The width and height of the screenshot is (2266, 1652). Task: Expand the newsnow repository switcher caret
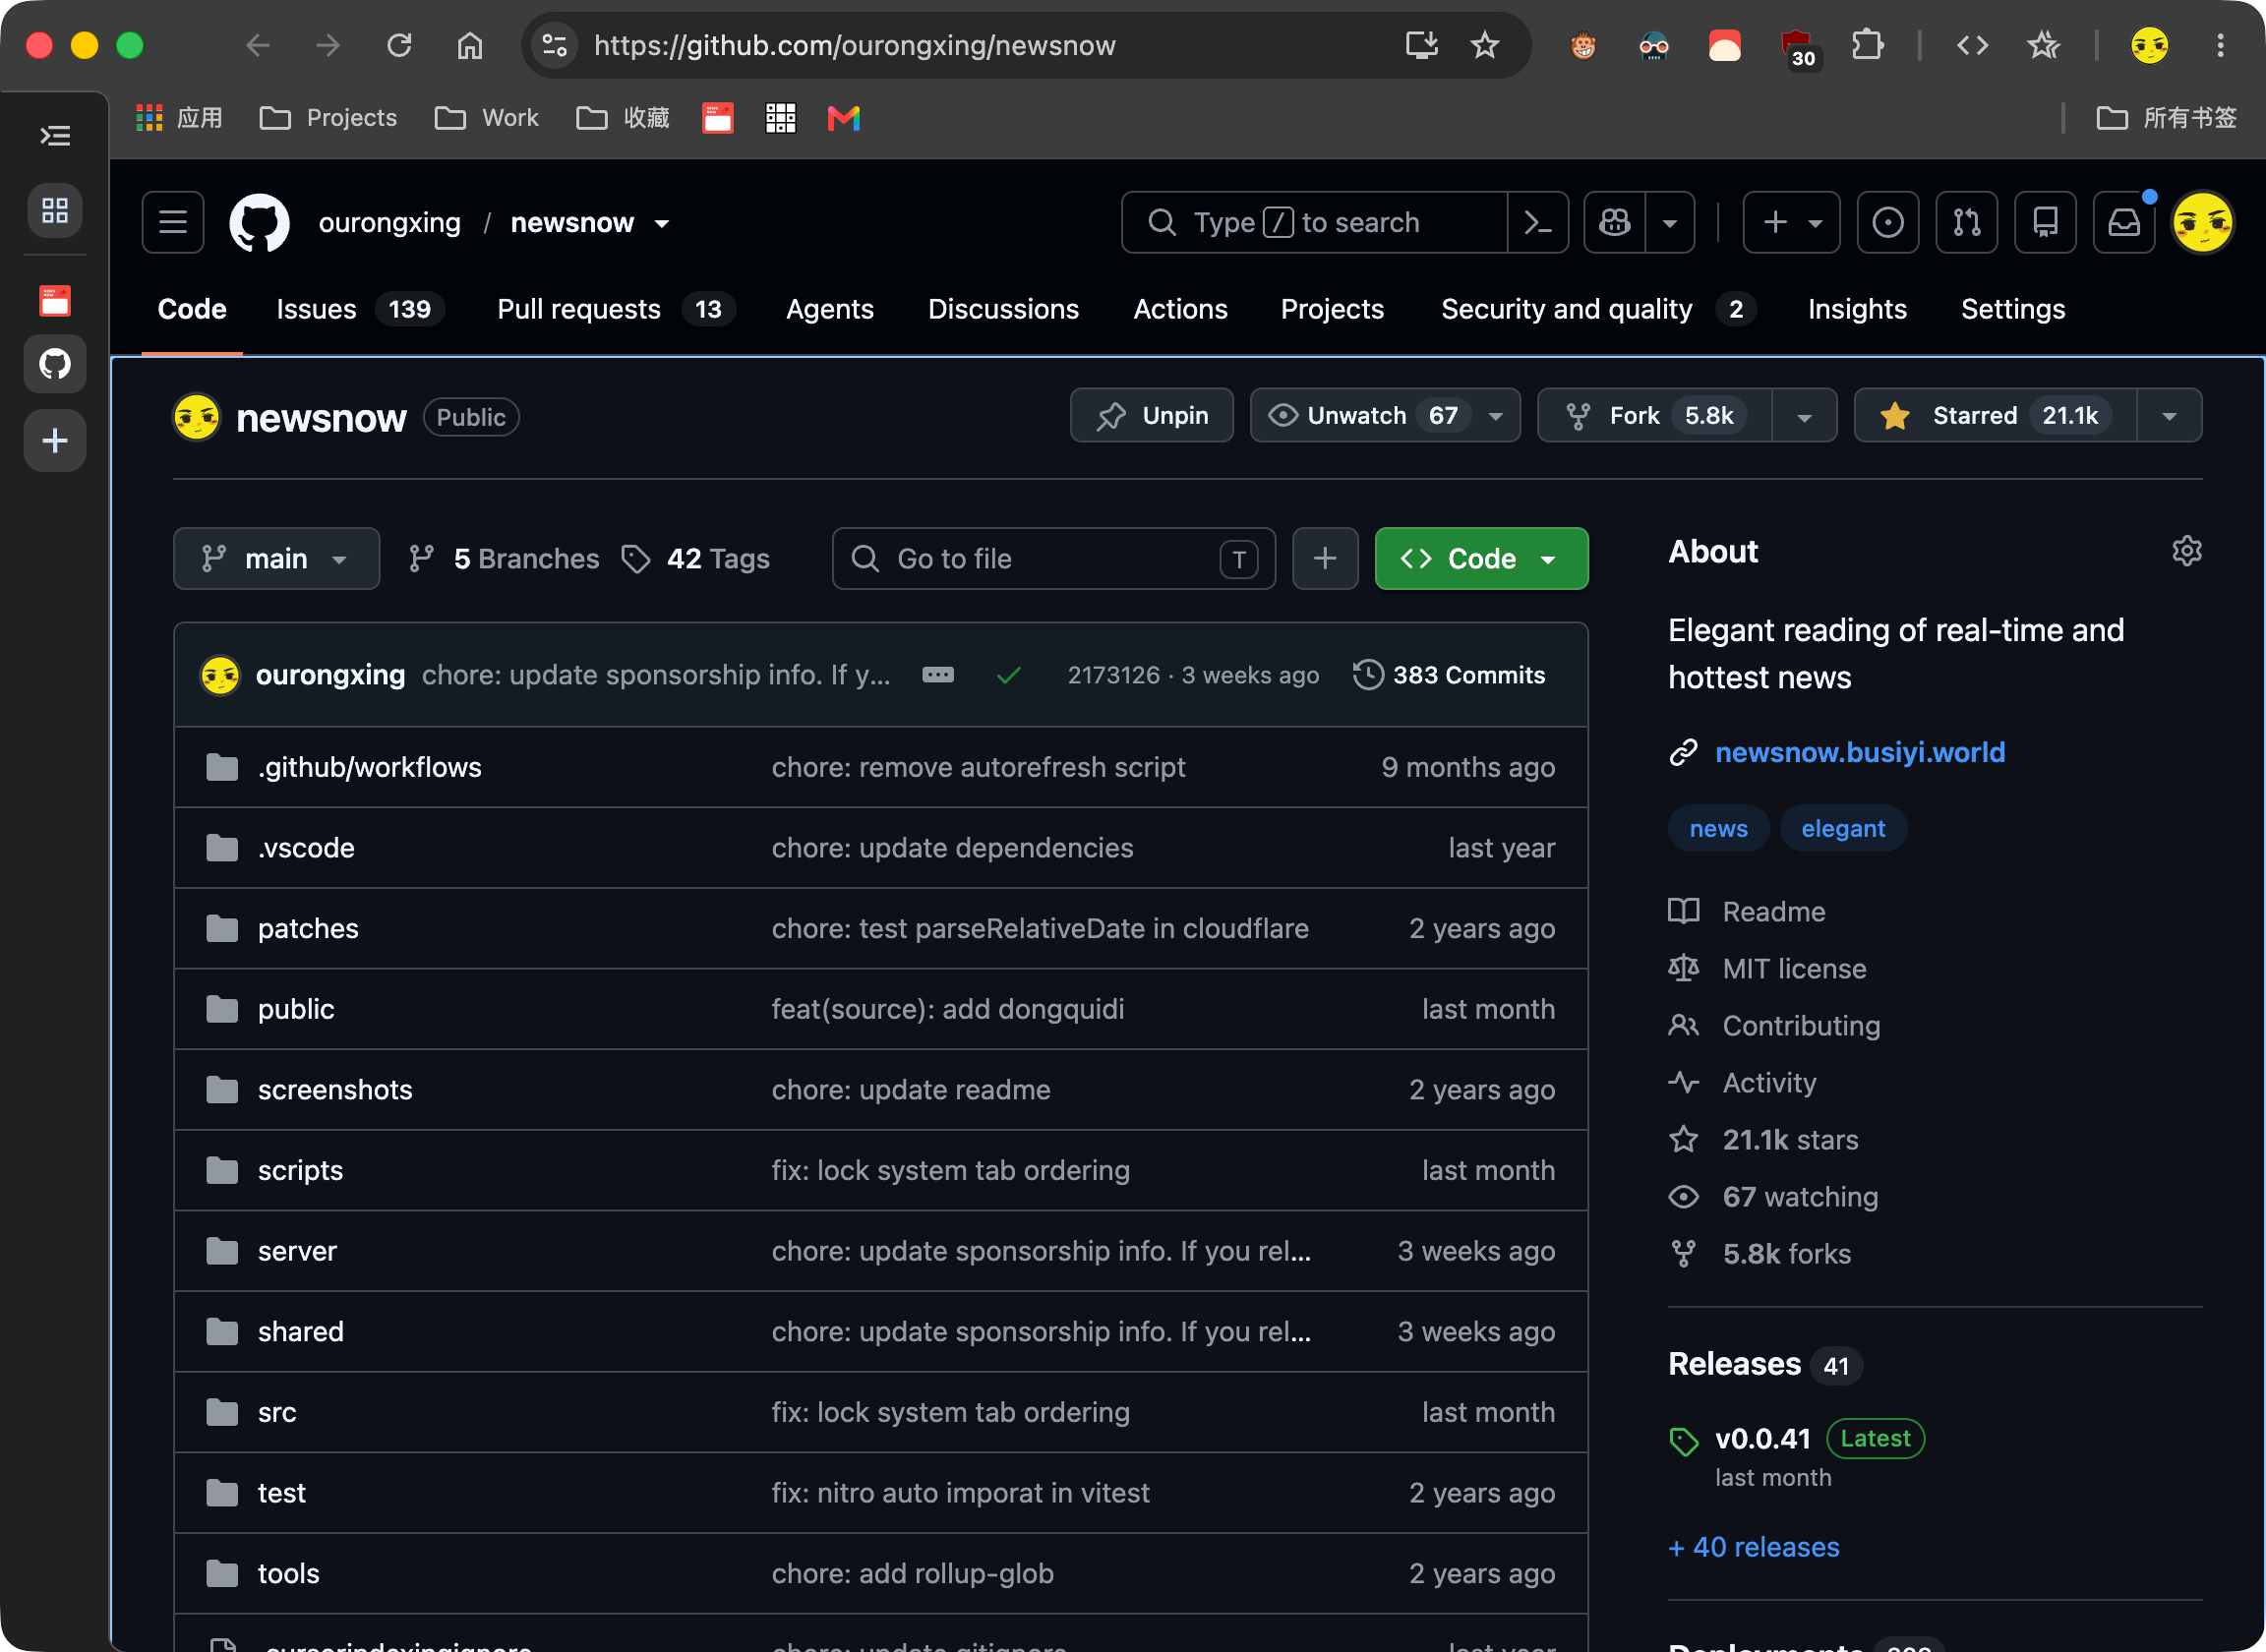pyautogui.click(x=662, y=223)
